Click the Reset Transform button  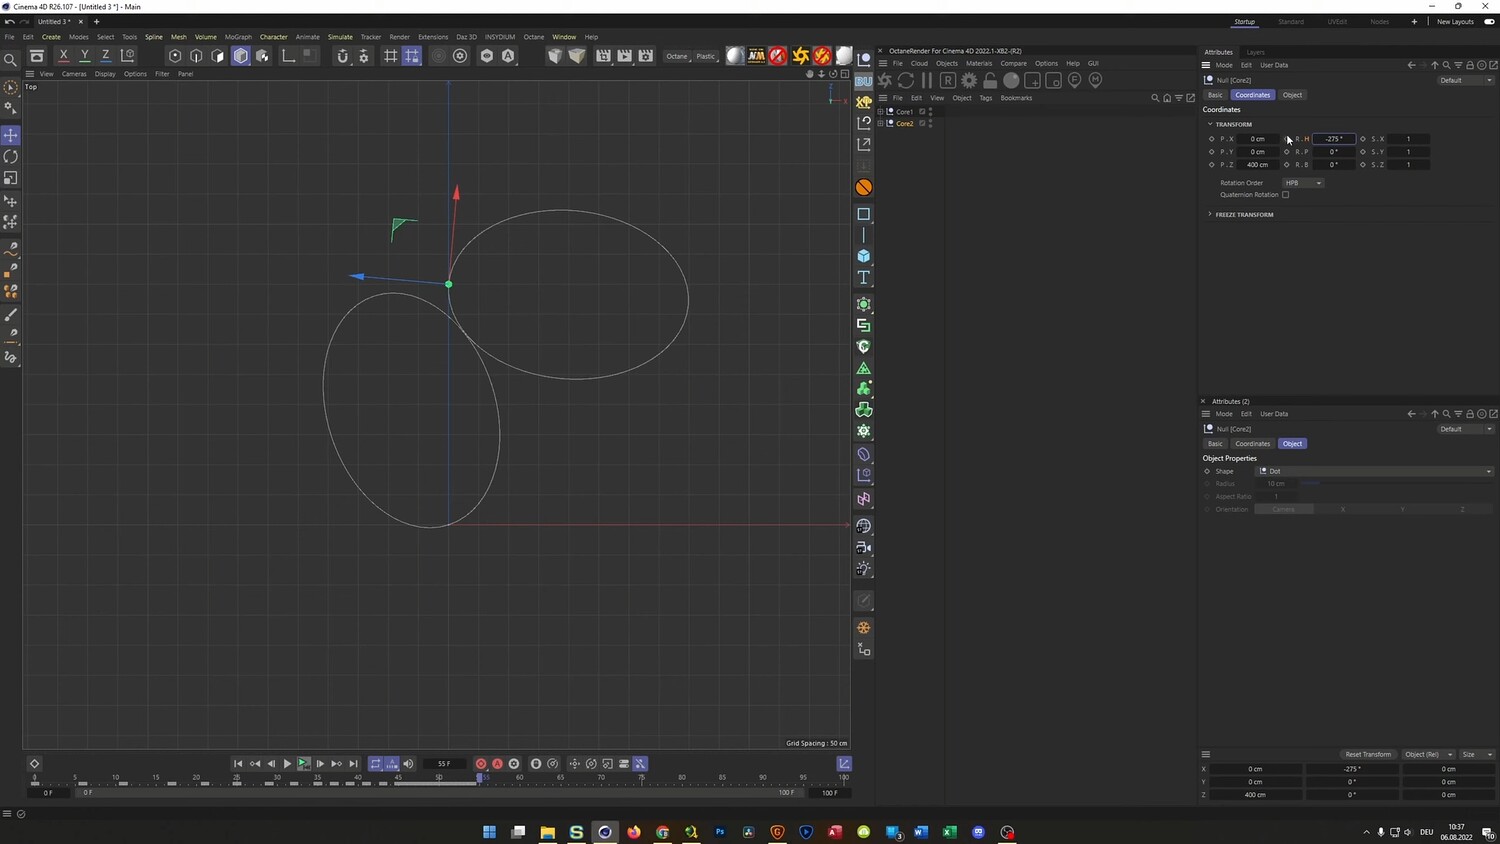point(1368,755)
